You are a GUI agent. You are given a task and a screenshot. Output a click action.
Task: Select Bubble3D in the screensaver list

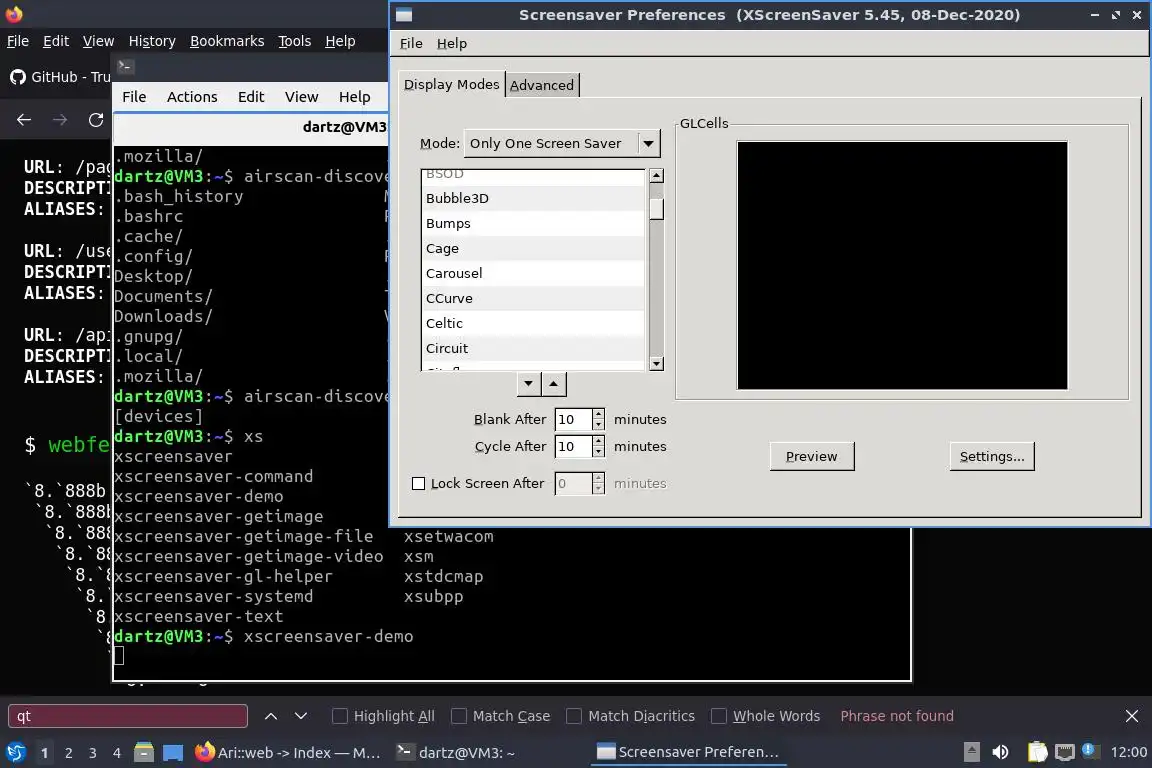(x=533, y=198)
